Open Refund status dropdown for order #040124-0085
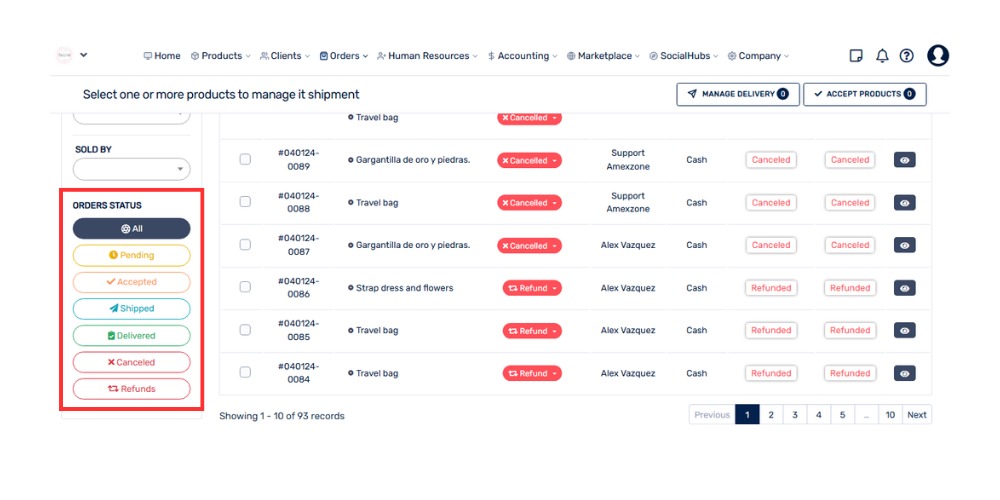Image resolution: width=1000 pixels, height=500 pixels. [x=533, y=331]
